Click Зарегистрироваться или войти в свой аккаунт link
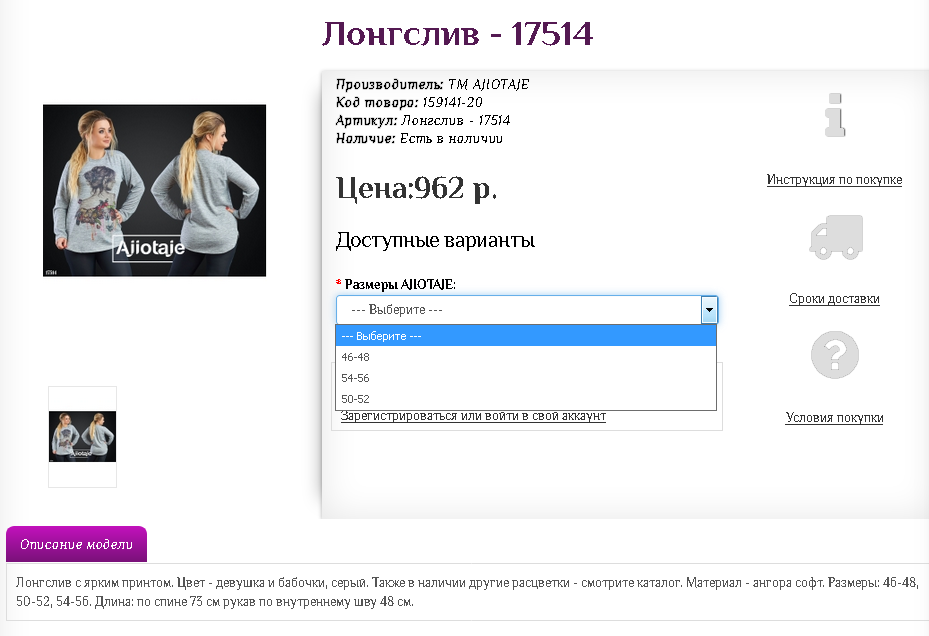The height and width of the screenshot is (636, 929). [x=473, y=416]
